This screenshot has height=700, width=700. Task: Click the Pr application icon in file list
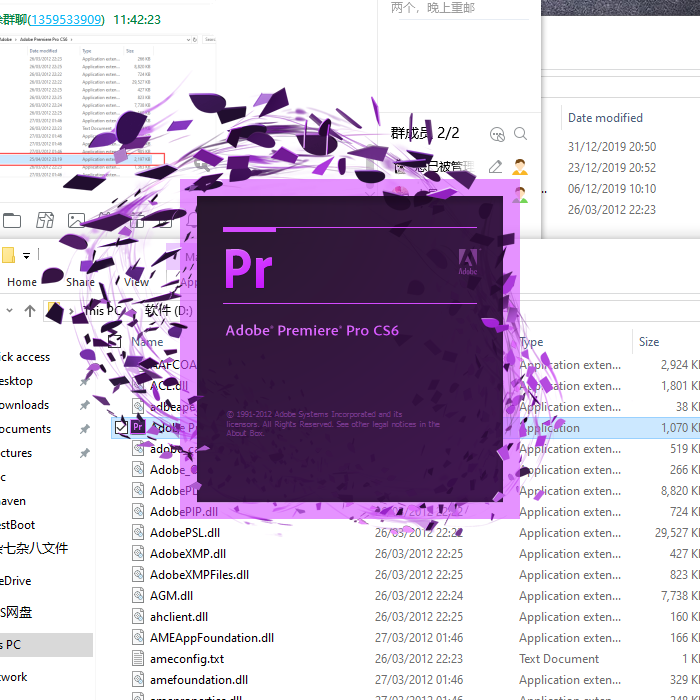(x=138, y=427)
